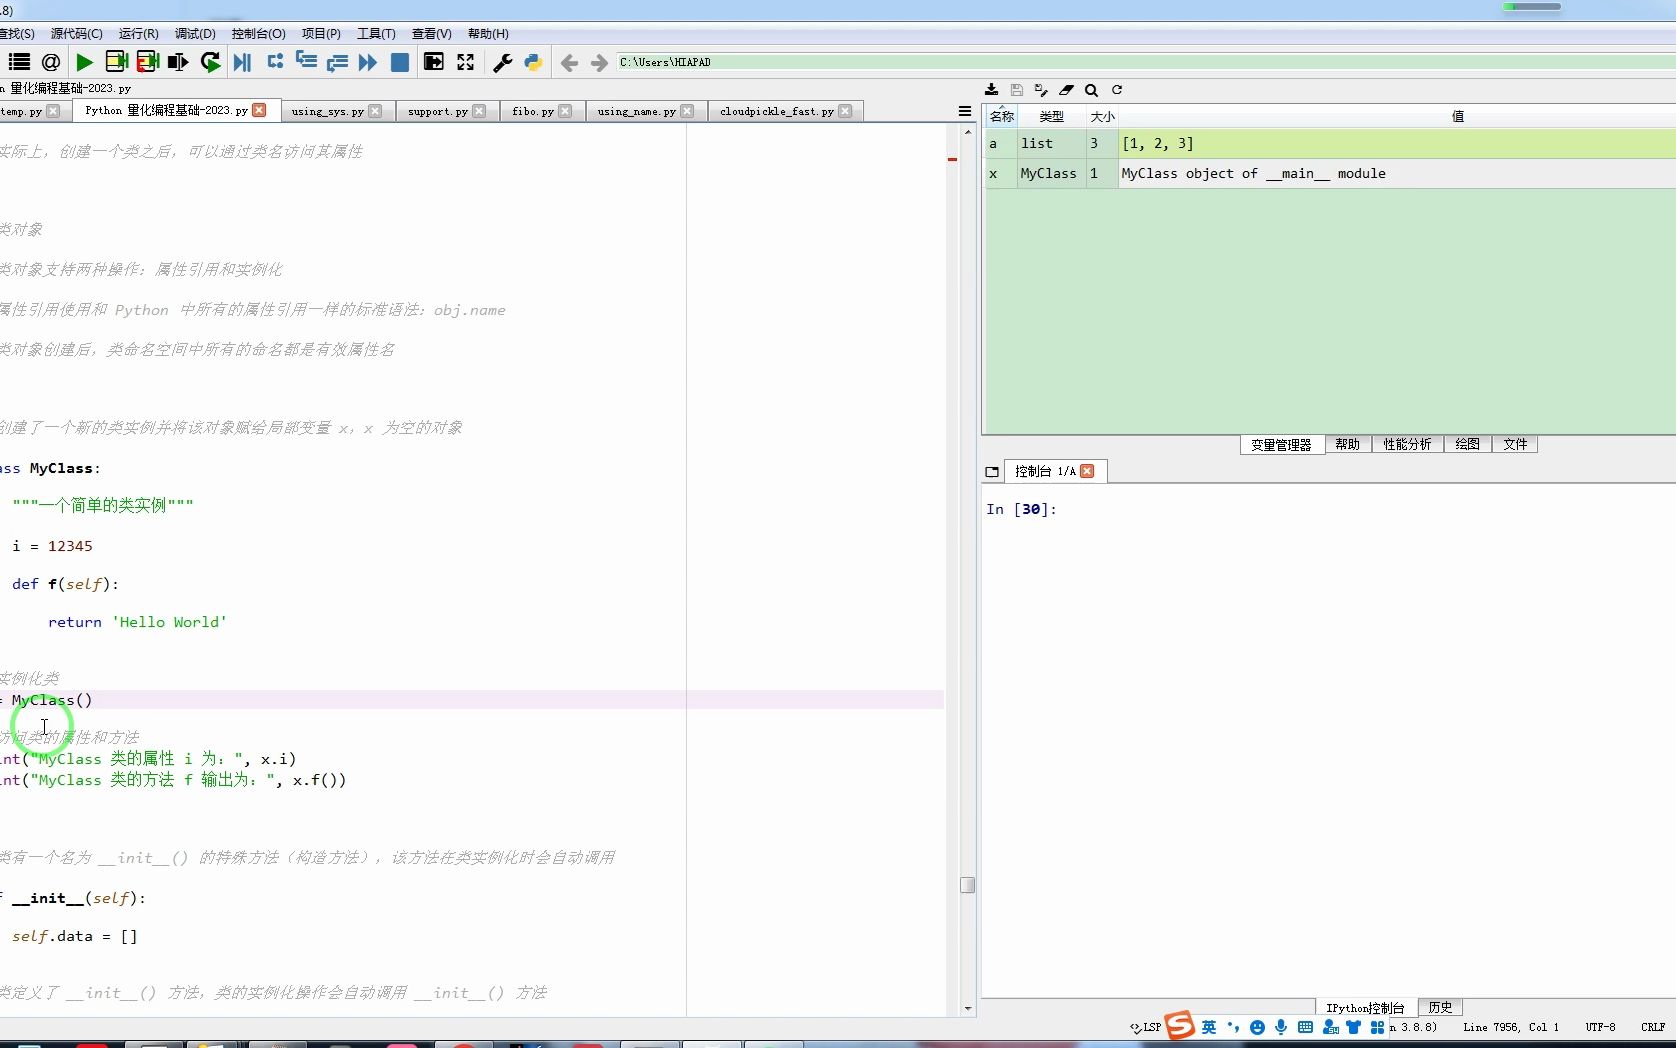Open 项目(P) menu

click(x=321, y=34)
